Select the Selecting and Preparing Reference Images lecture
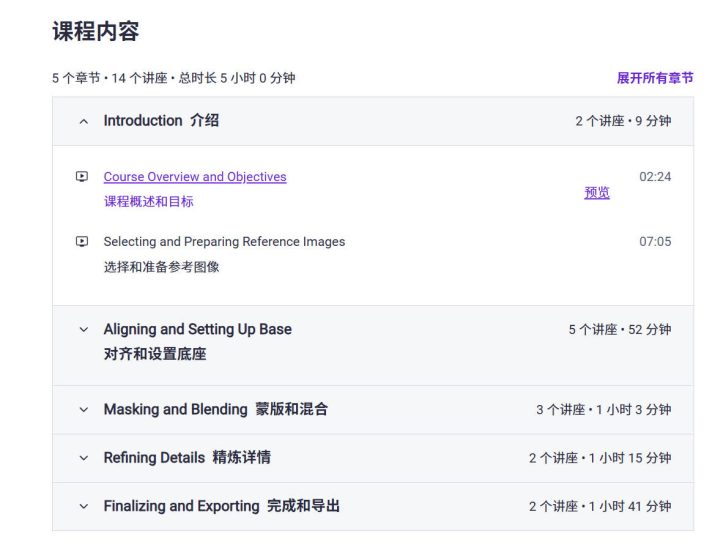The height and width of the screenshot is (550, 715). [x=224, y=242]
